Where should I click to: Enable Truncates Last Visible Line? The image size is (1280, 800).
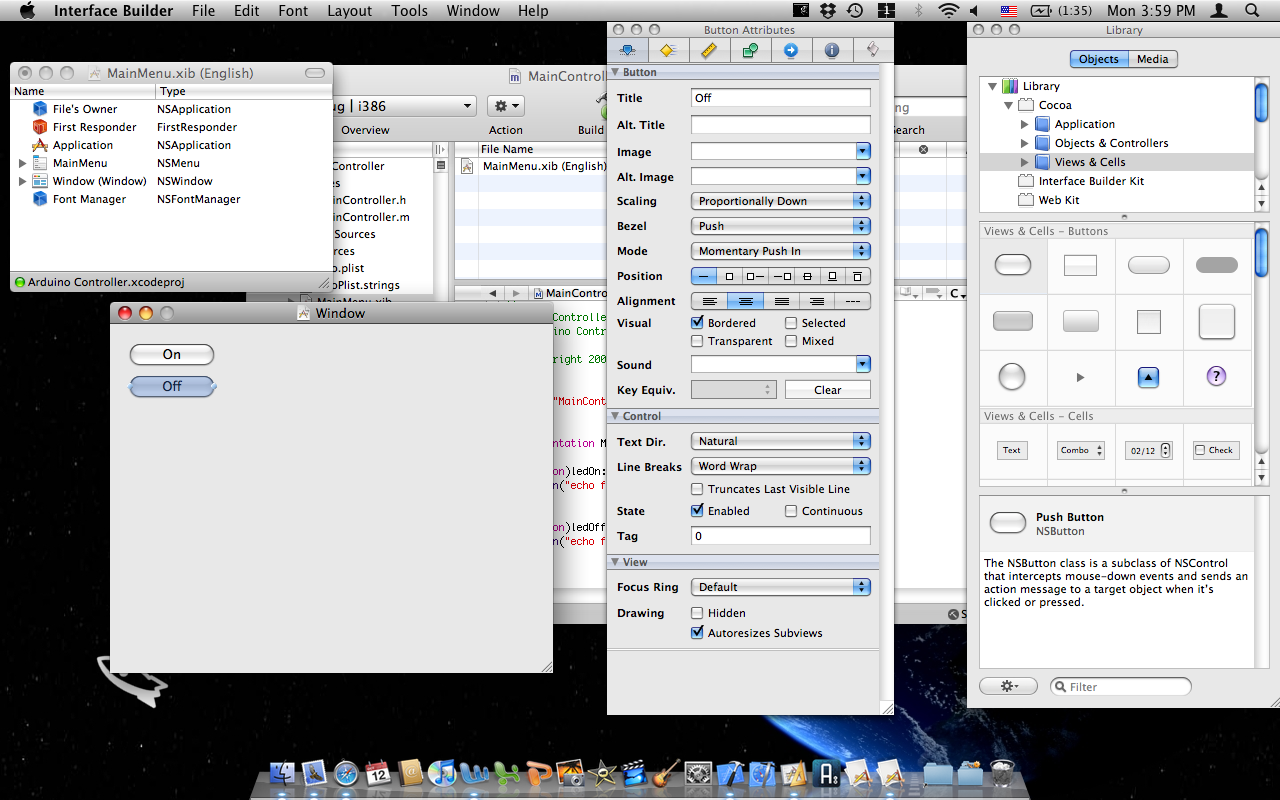[x=698, y=489]
